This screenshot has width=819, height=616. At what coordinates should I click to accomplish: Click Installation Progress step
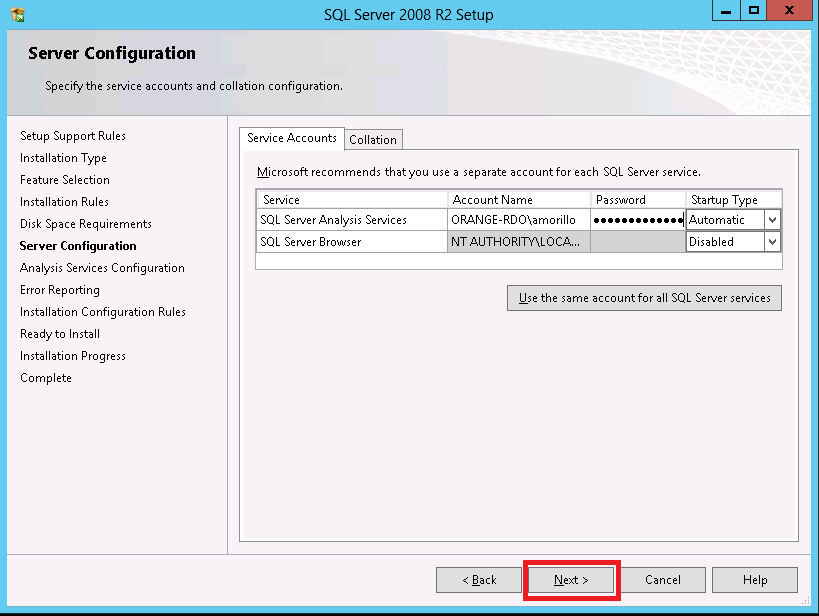click(x=73, y=356)
